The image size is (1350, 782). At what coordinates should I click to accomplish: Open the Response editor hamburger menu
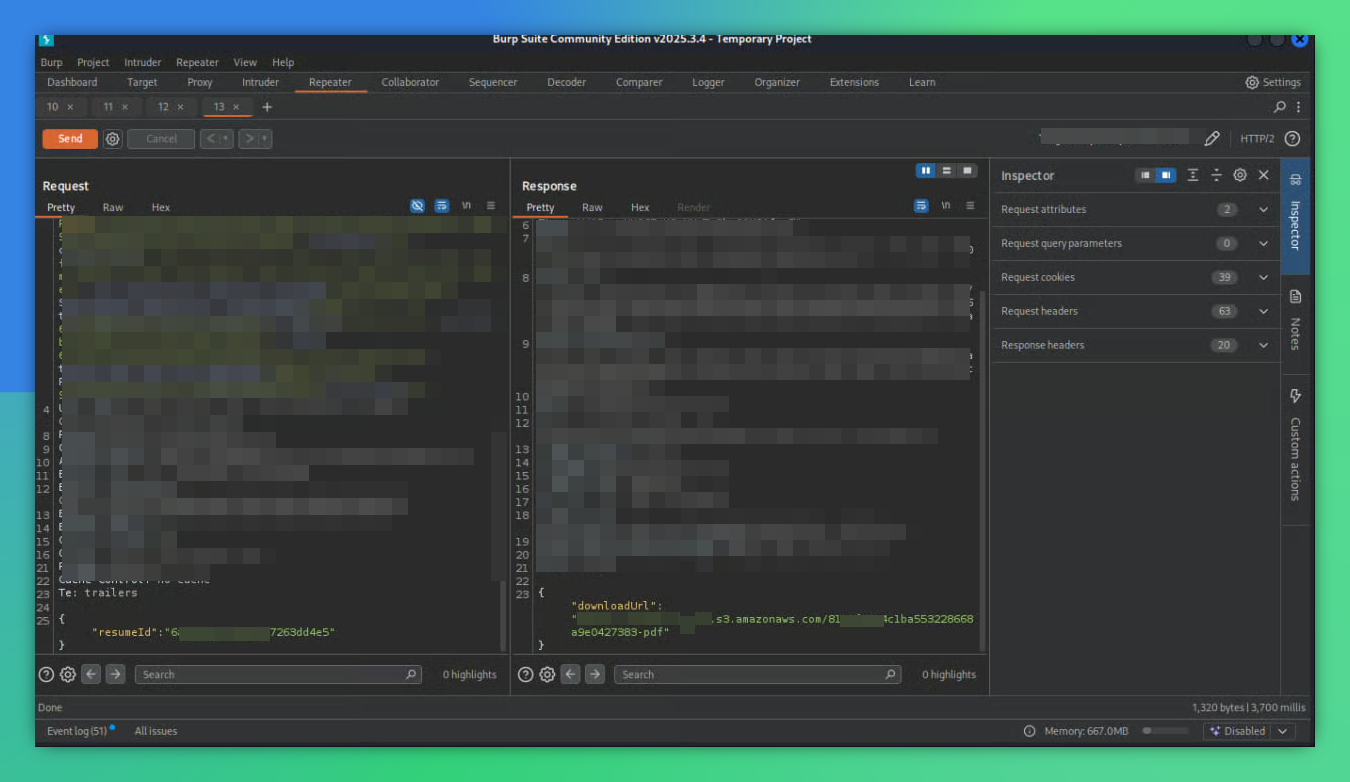click(970, 206)
